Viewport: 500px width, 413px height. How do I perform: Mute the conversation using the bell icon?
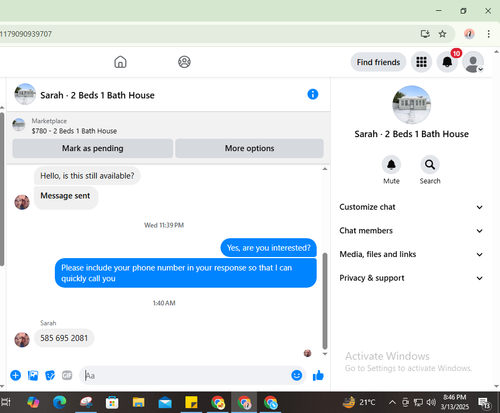coord(391,165)
